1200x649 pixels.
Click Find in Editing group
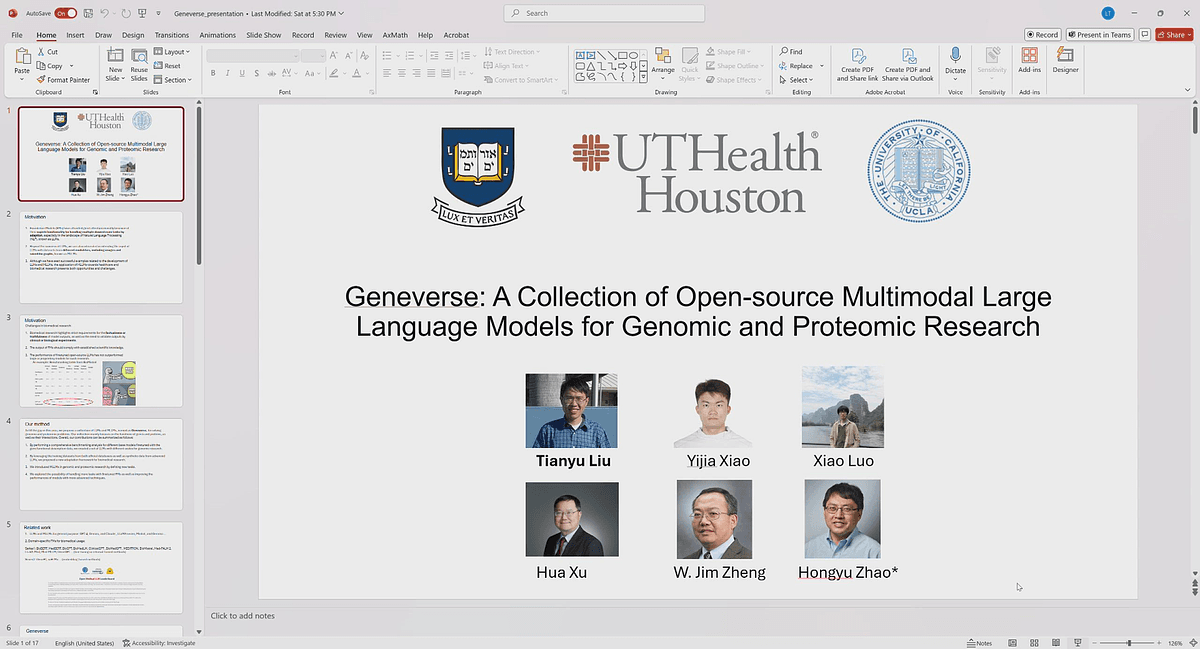[x=790, y=52]
